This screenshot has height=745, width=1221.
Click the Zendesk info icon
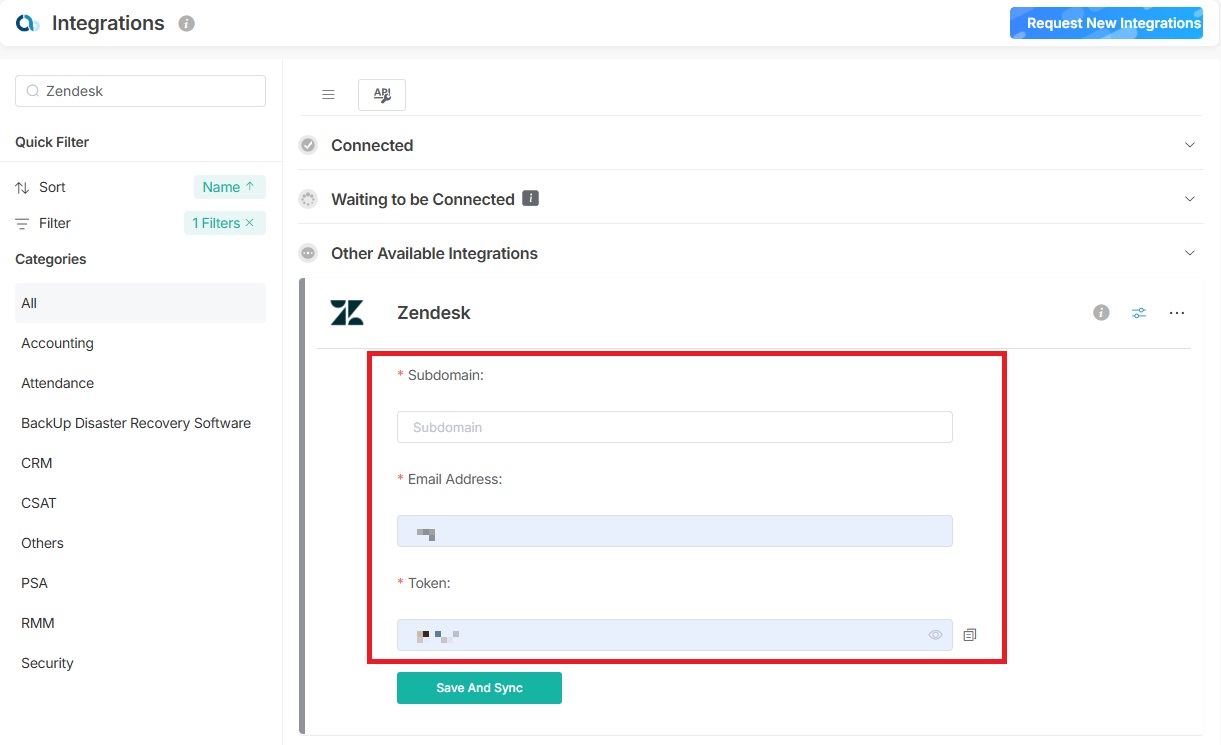pyautogui.click(x=1101, y=313)
